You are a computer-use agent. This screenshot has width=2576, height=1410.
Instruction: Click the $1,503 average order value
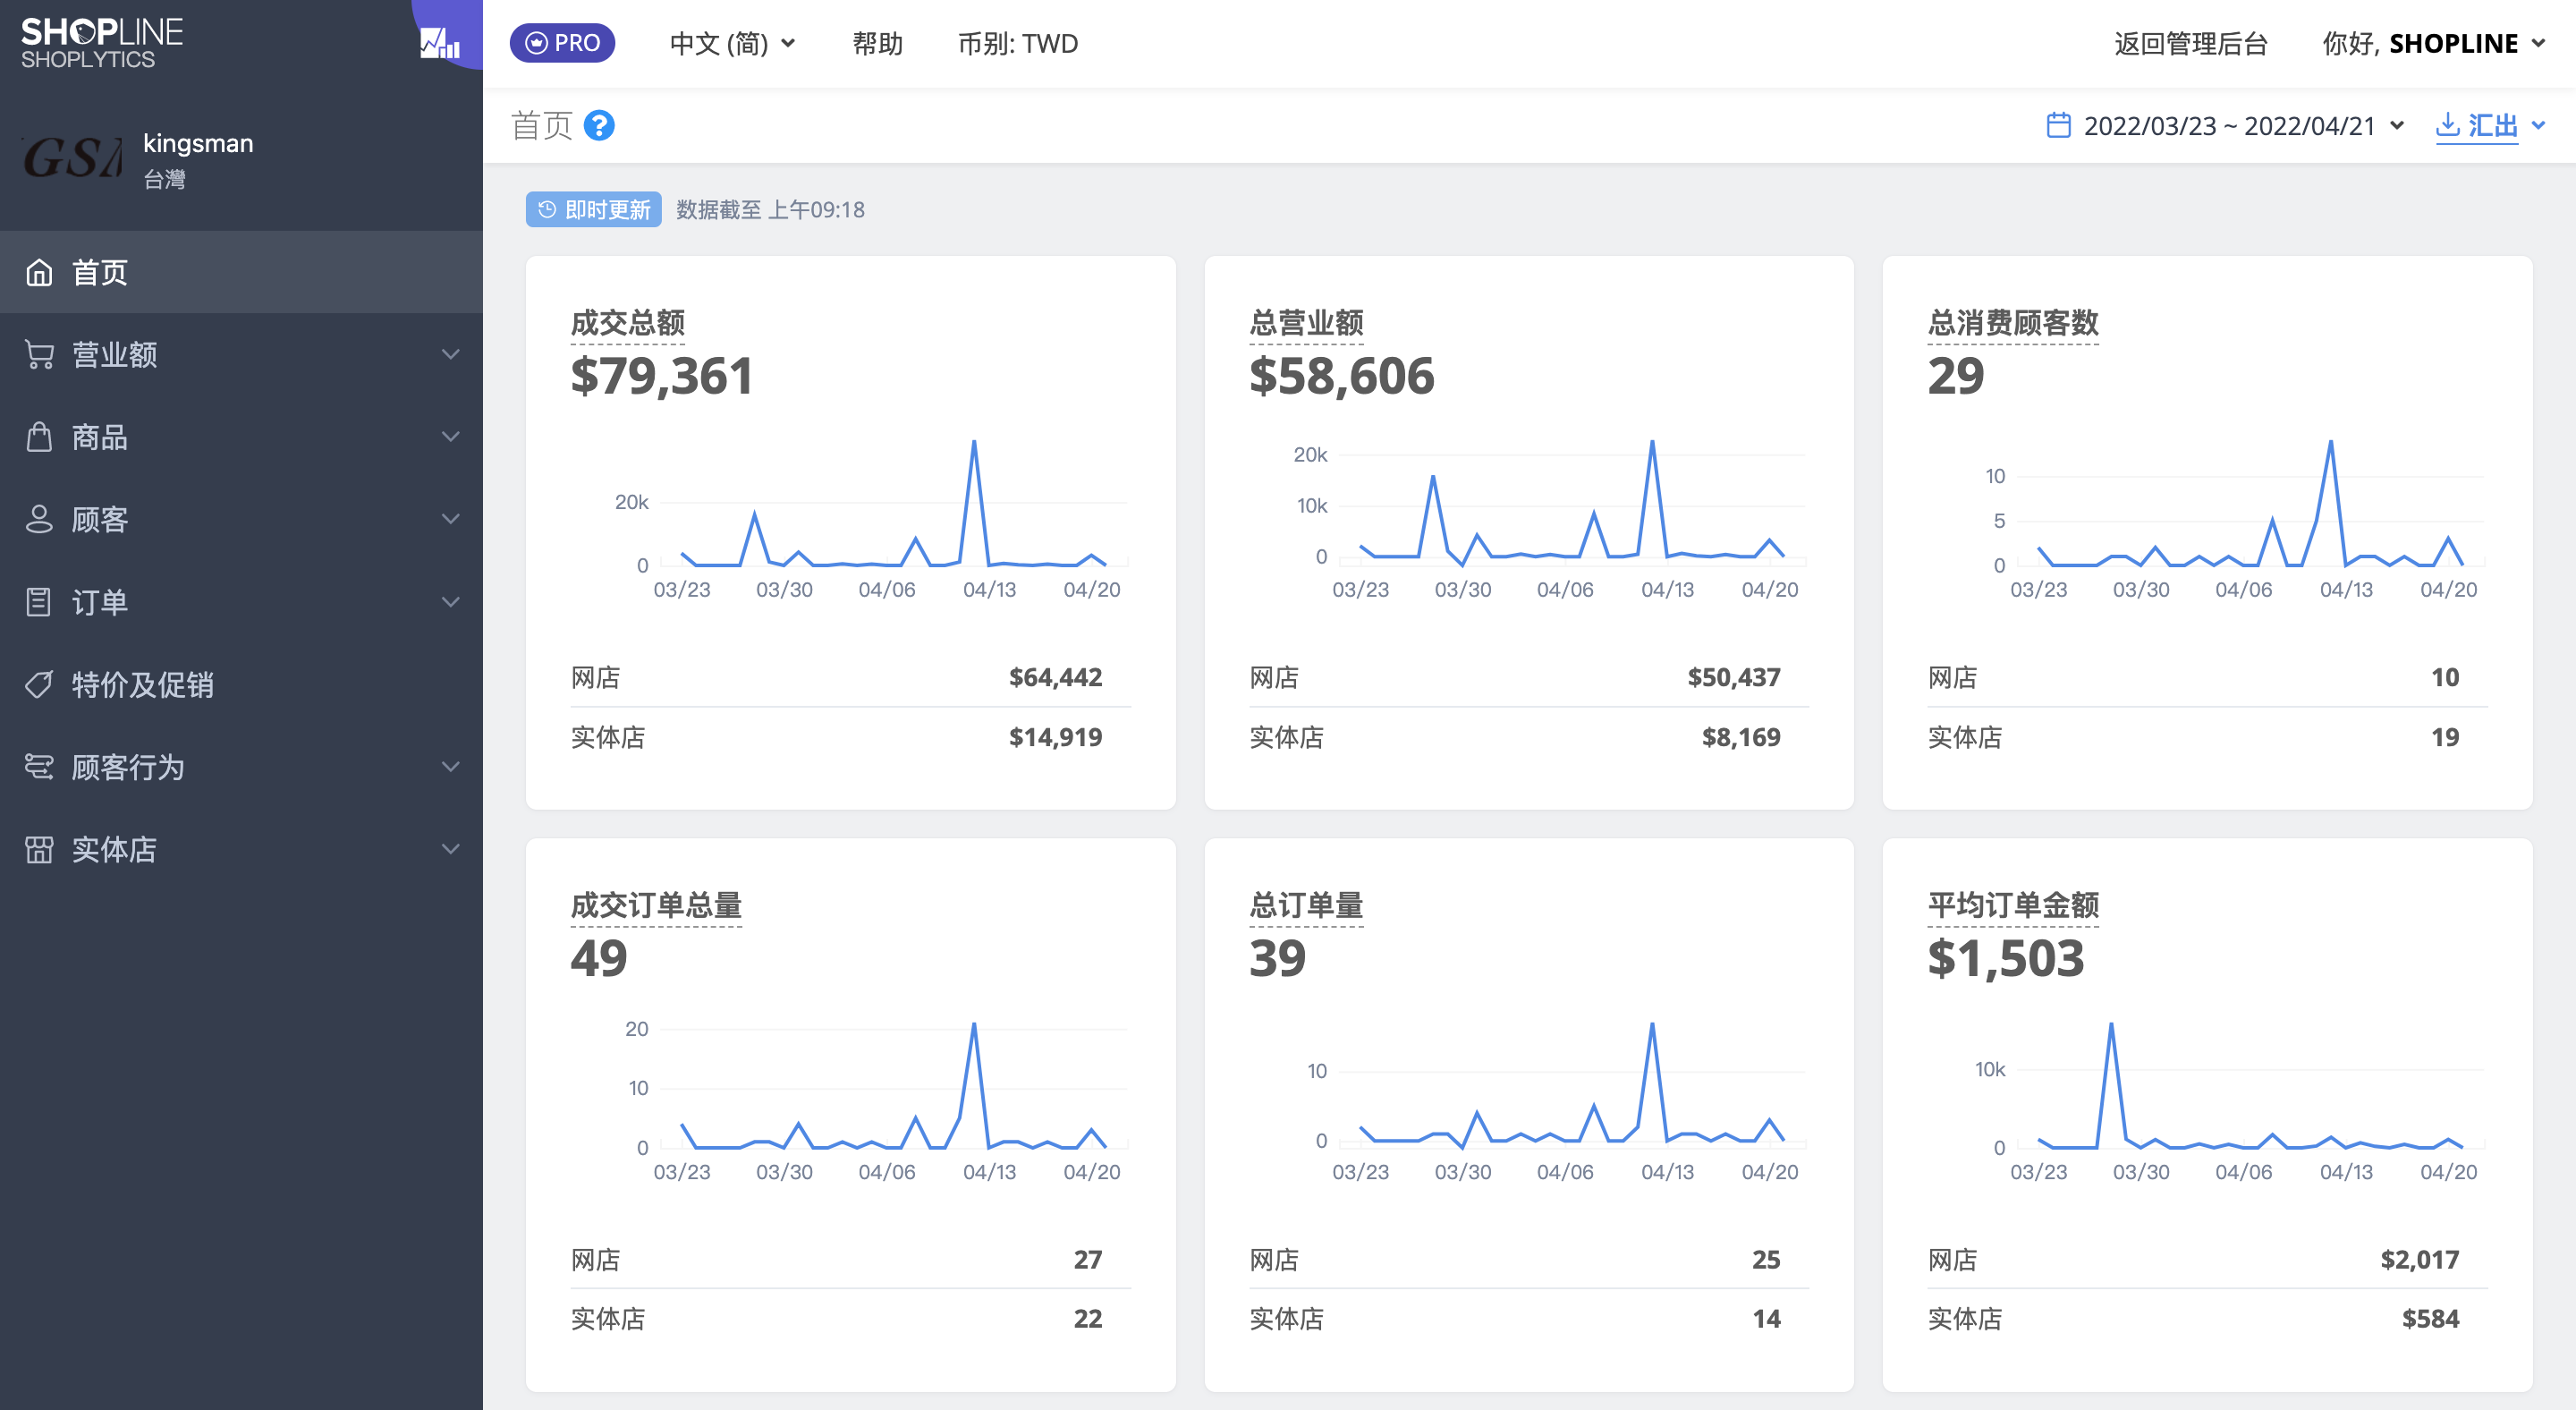tap(2005, 958)
